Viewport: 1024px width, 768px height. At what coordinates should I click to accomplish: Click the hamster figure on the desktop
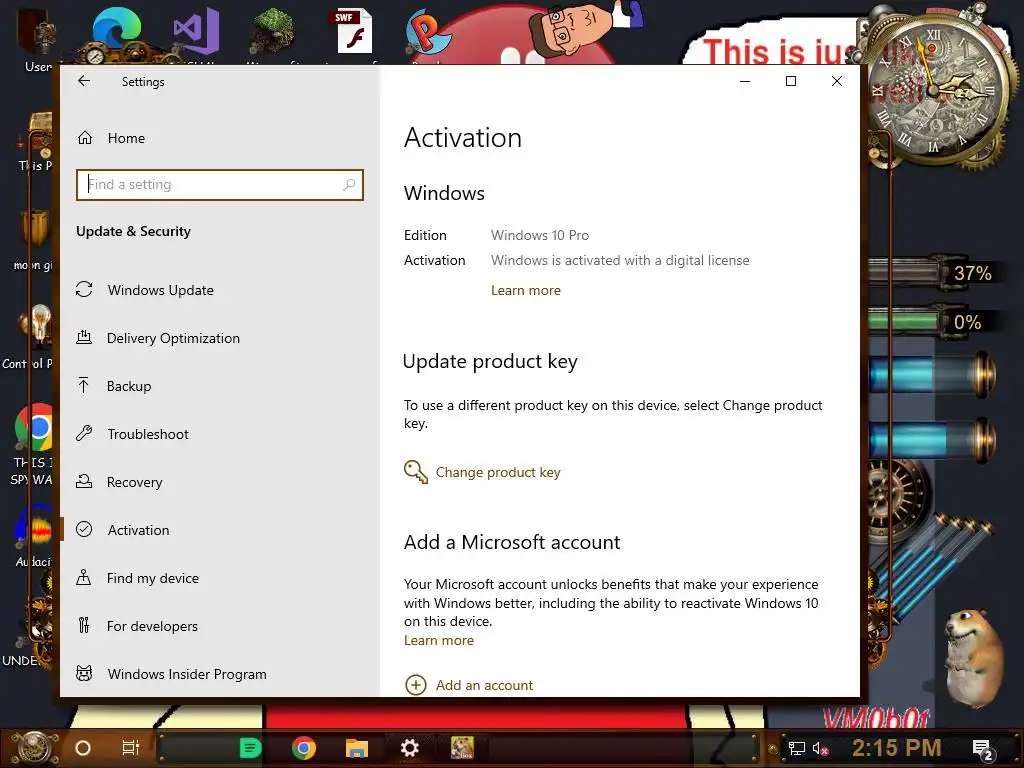(x=974, y=656)
